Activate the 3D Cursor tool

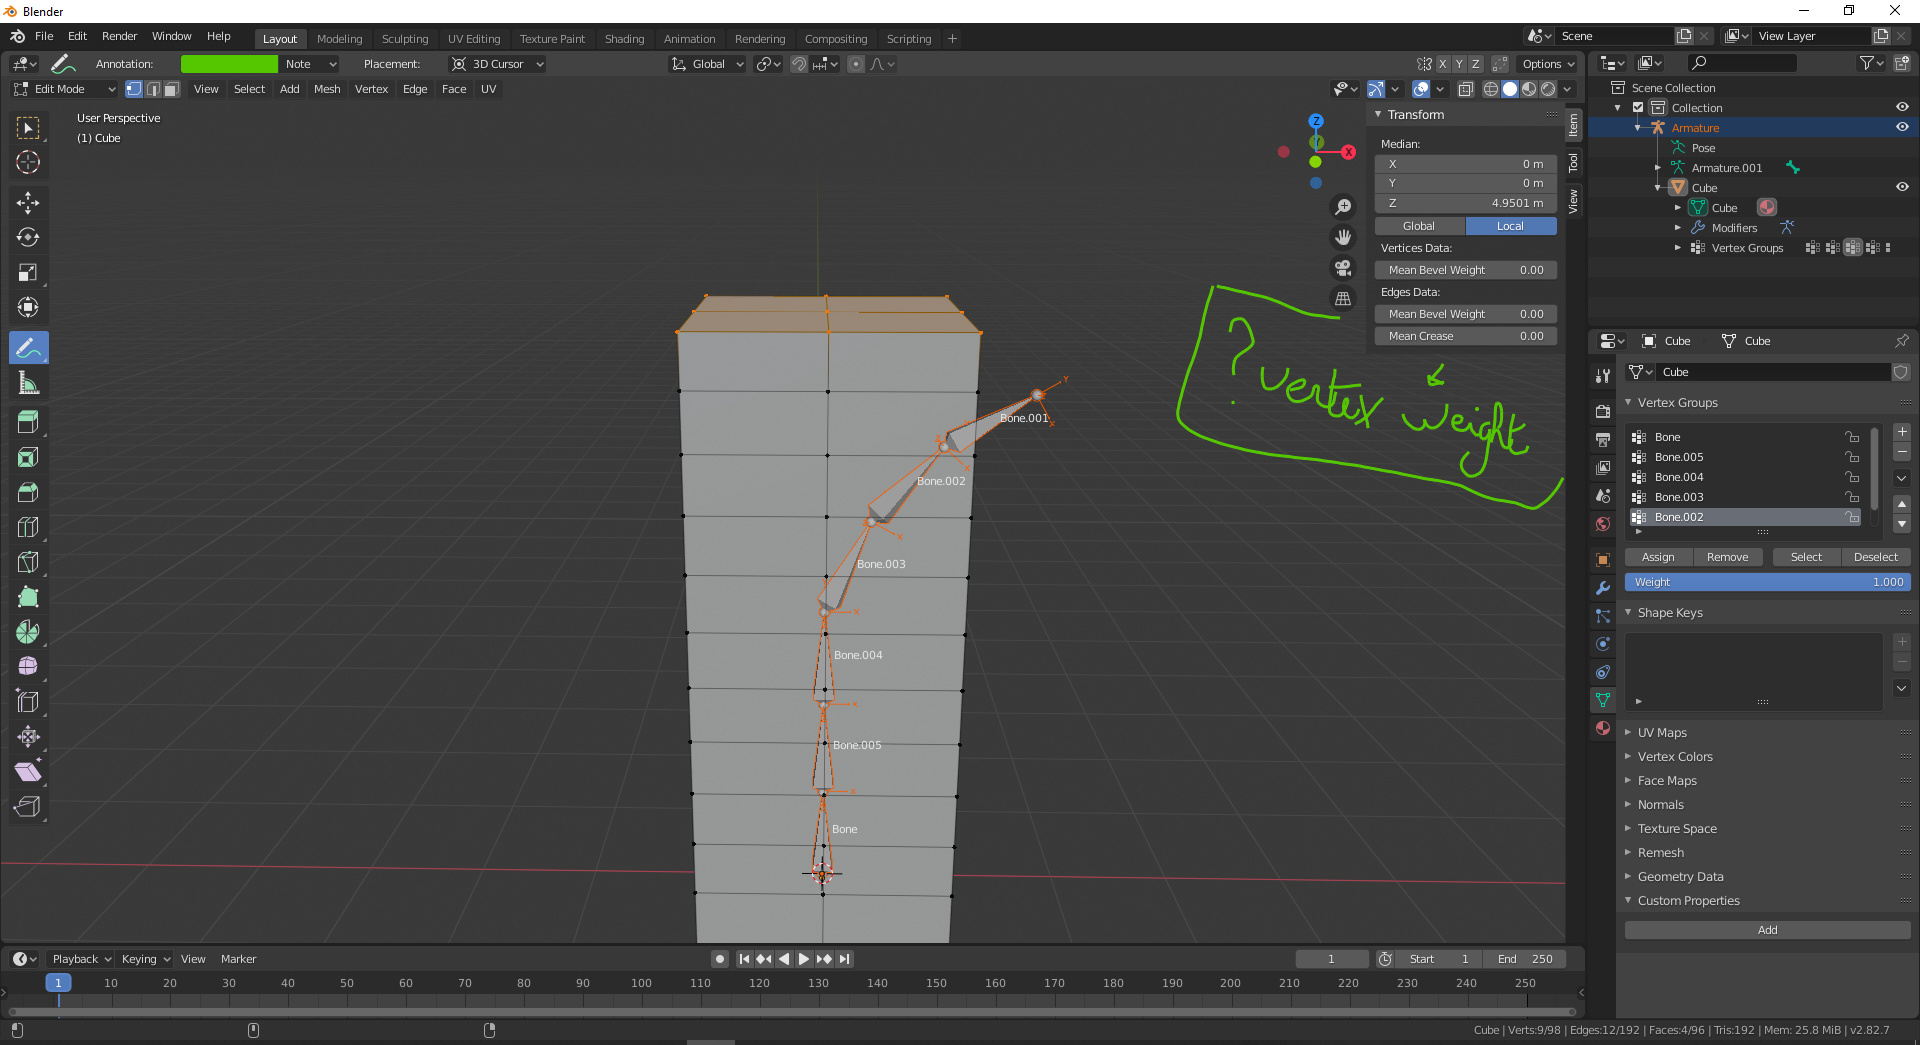[28, 163]
